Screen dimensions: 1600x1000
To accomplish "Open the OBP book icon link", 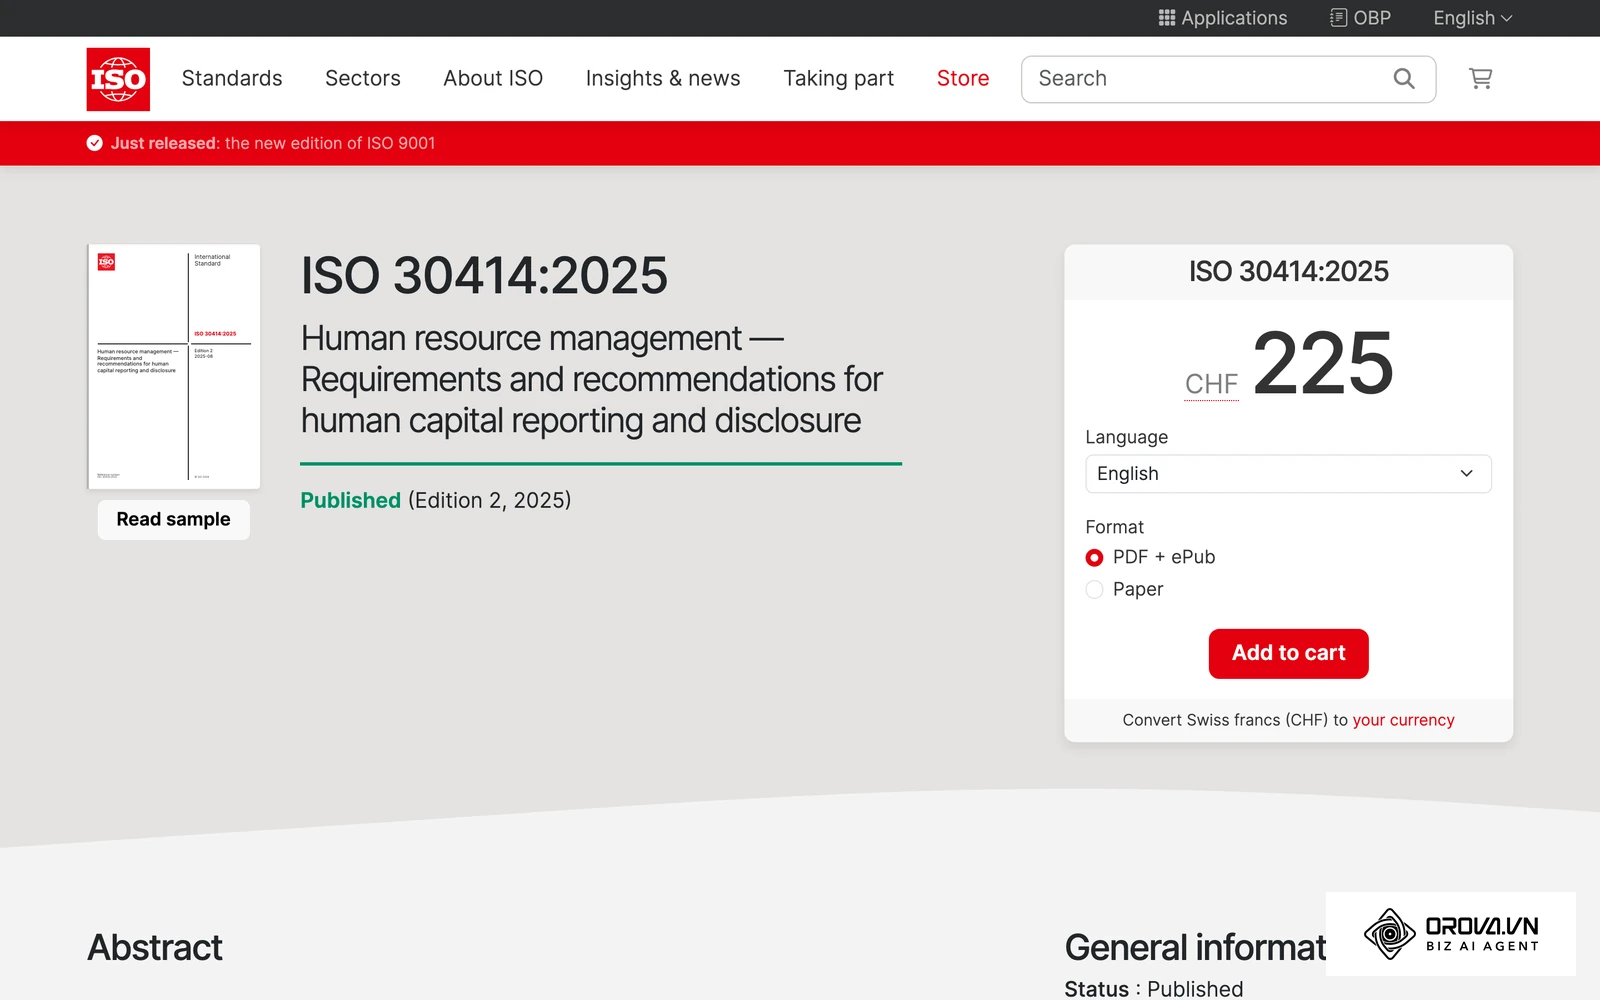I will coord(1338,18).
